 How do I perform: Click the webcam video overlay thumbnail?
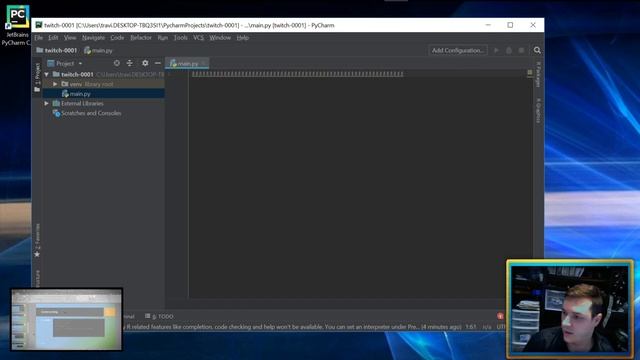(570, 309)
